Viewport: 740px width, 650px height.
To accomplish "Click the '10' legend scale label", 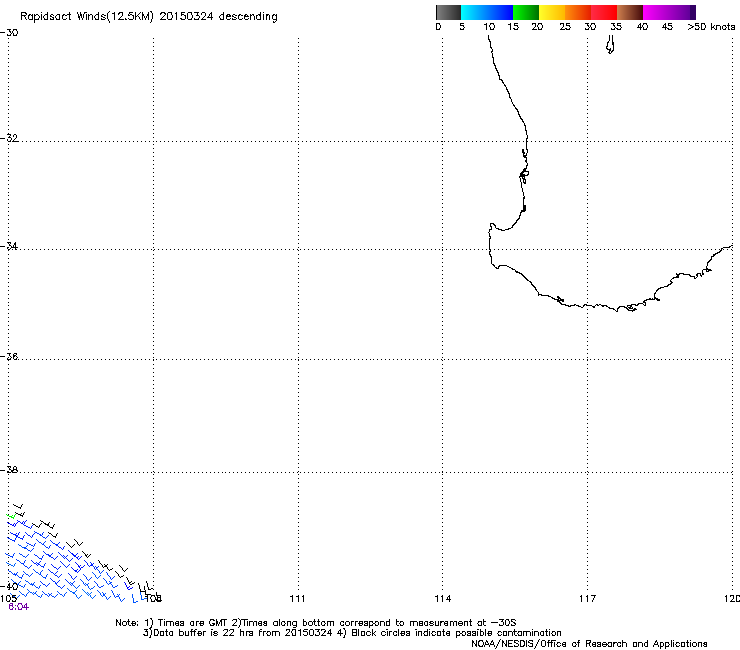I will (x=489, y=27).
